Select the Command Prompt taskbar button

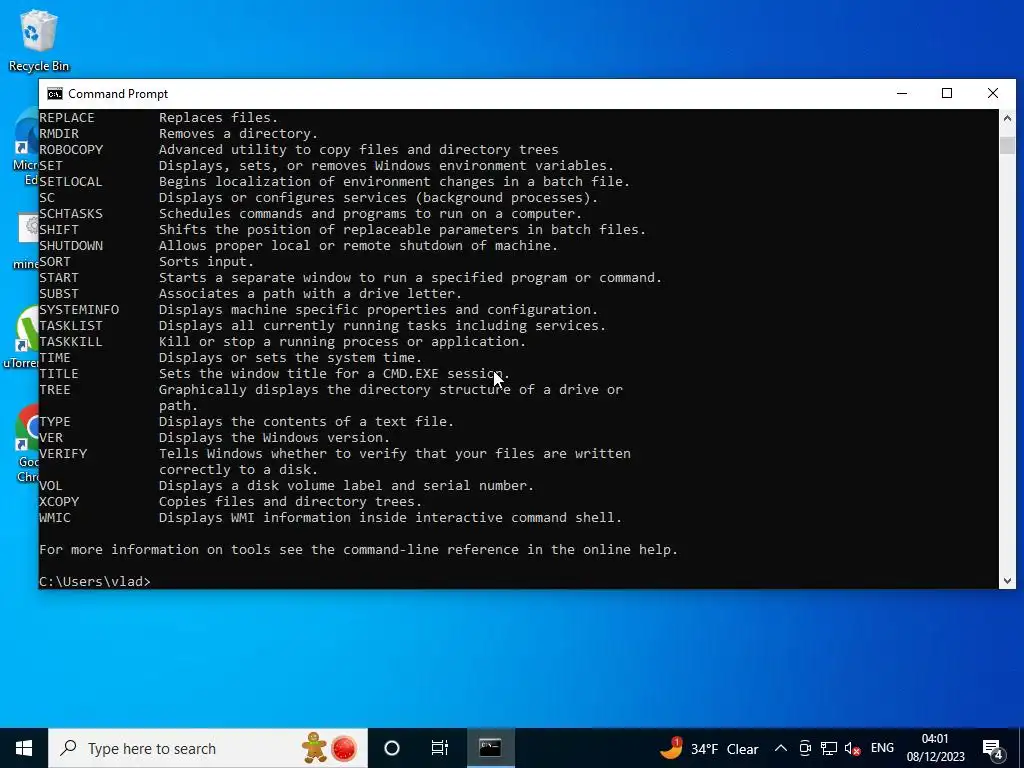(490, 748)
